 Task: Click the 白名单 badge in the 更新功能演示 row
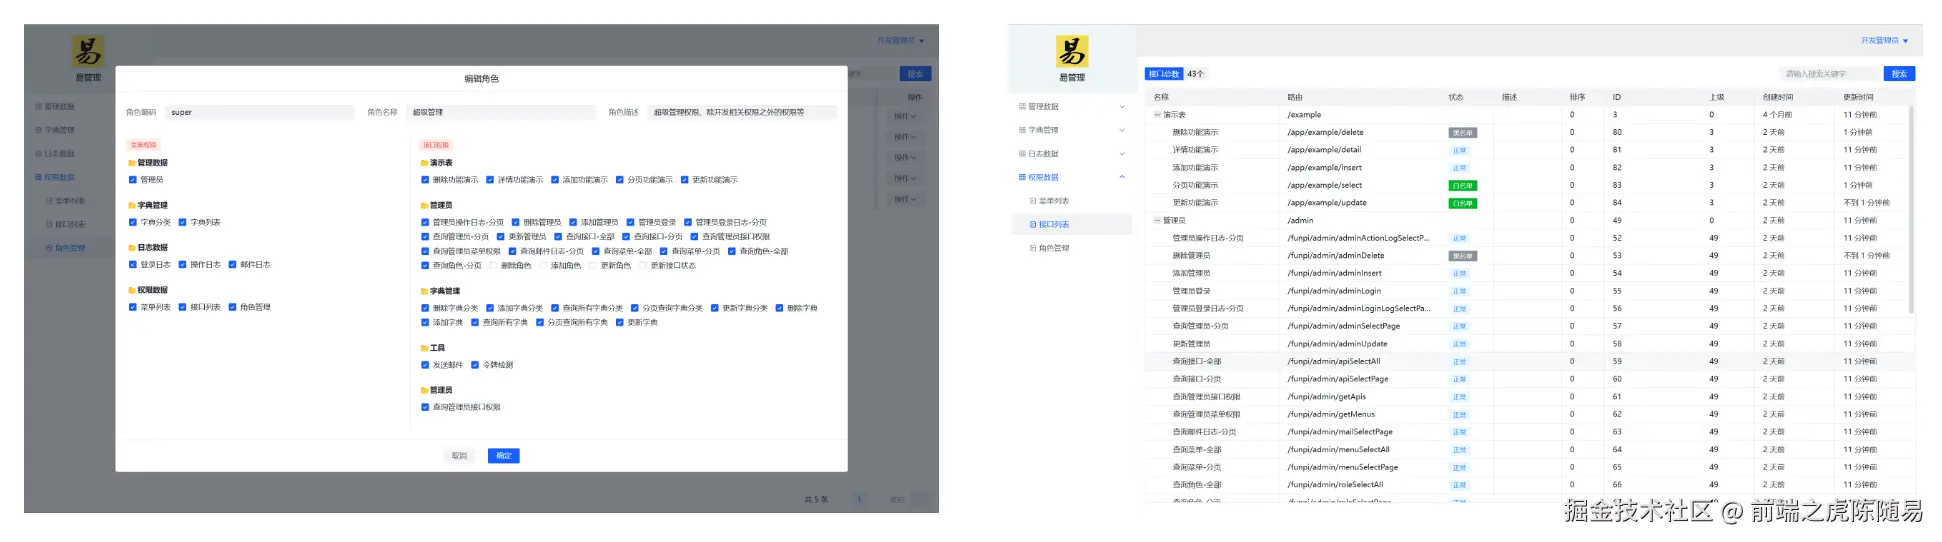1462,203
